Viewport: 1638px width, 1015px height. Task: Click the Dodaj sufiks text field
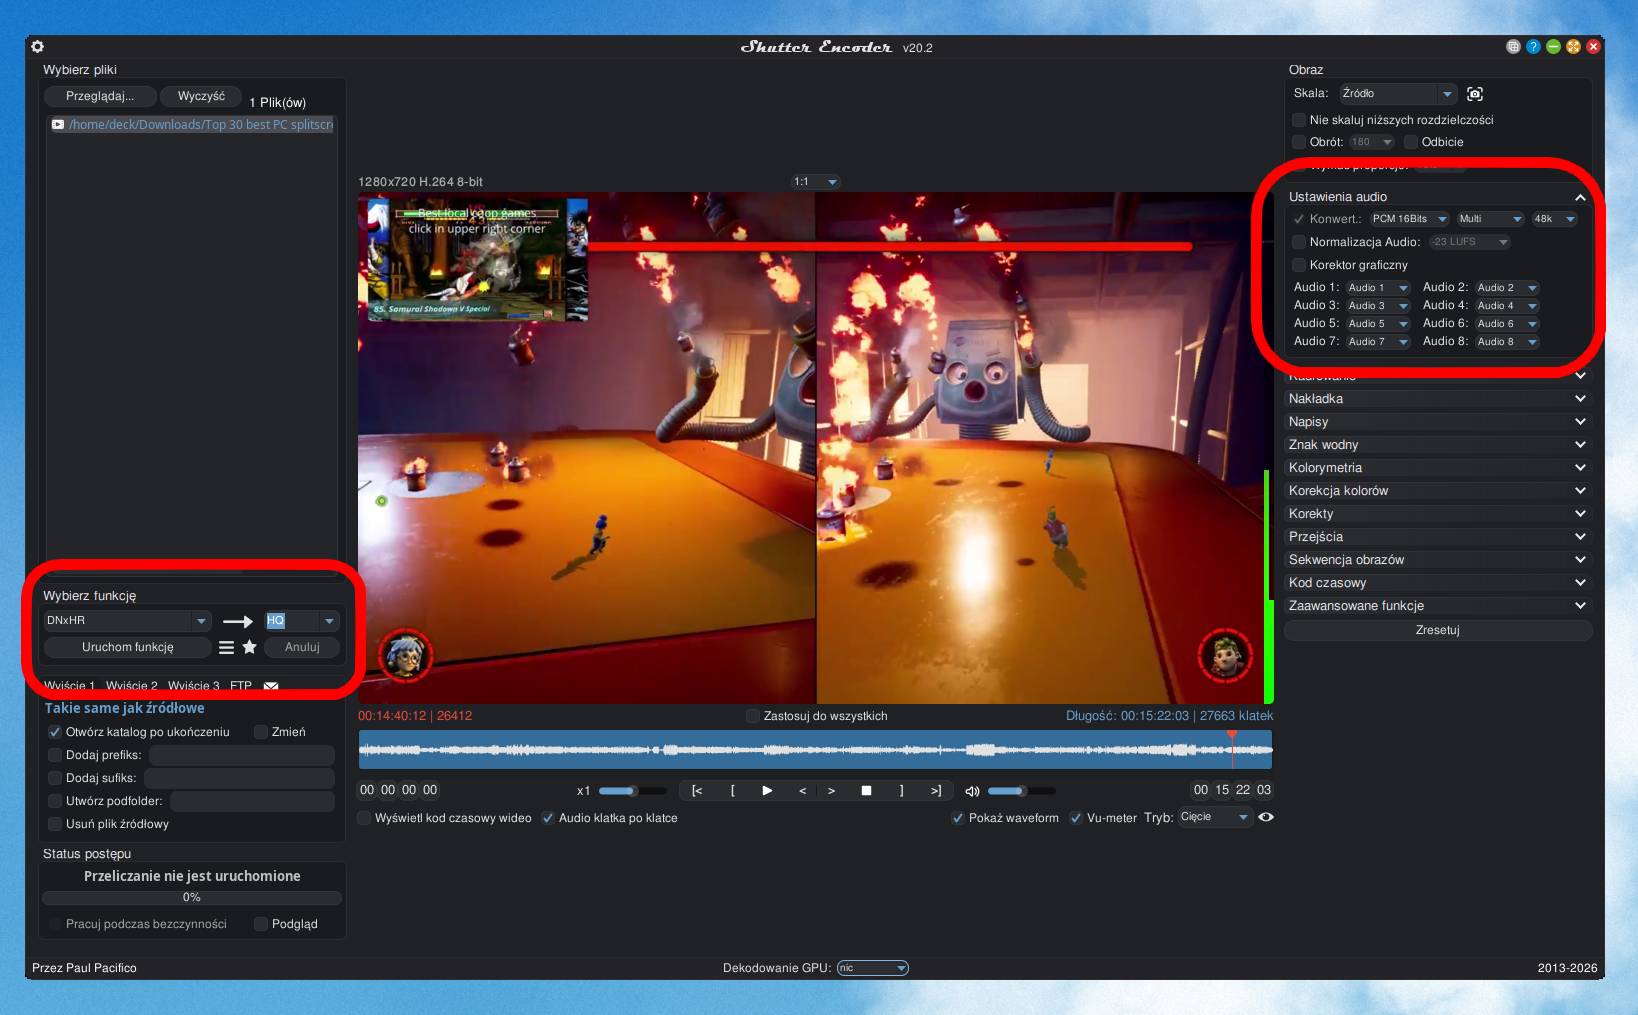point(240,778)
